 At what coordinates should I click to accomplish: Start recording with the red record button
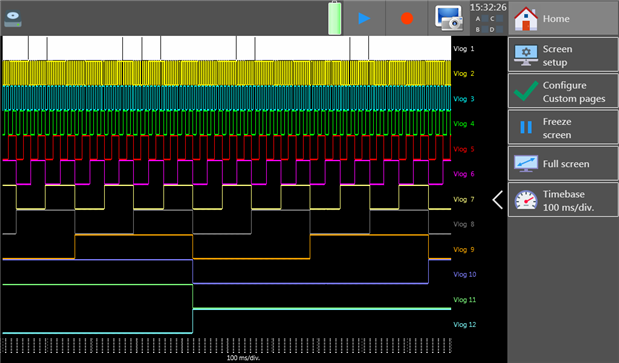click(x=407, y=18)
